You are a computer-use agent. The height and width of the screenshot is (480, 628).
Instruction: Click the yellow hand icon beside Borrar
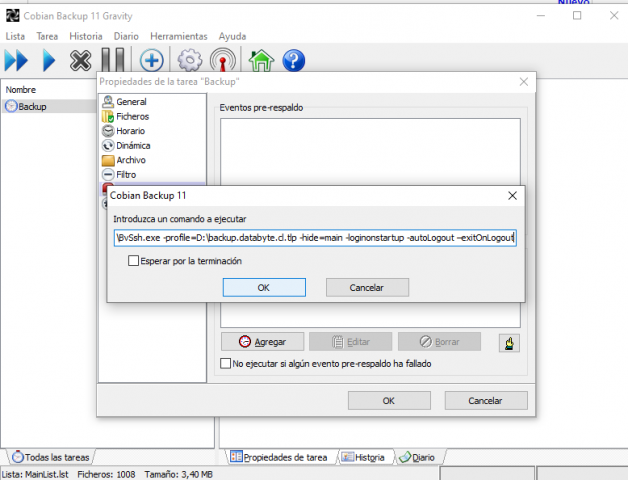point(509,343)
